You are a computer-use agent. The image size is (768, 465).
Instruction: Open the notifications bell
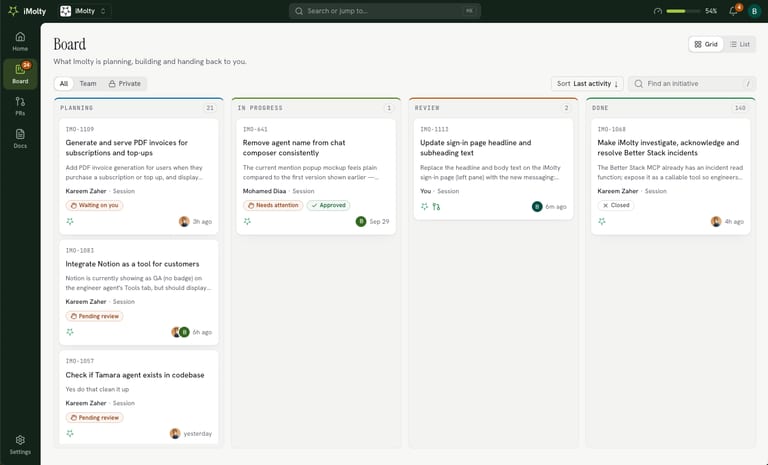coord(733,11)
